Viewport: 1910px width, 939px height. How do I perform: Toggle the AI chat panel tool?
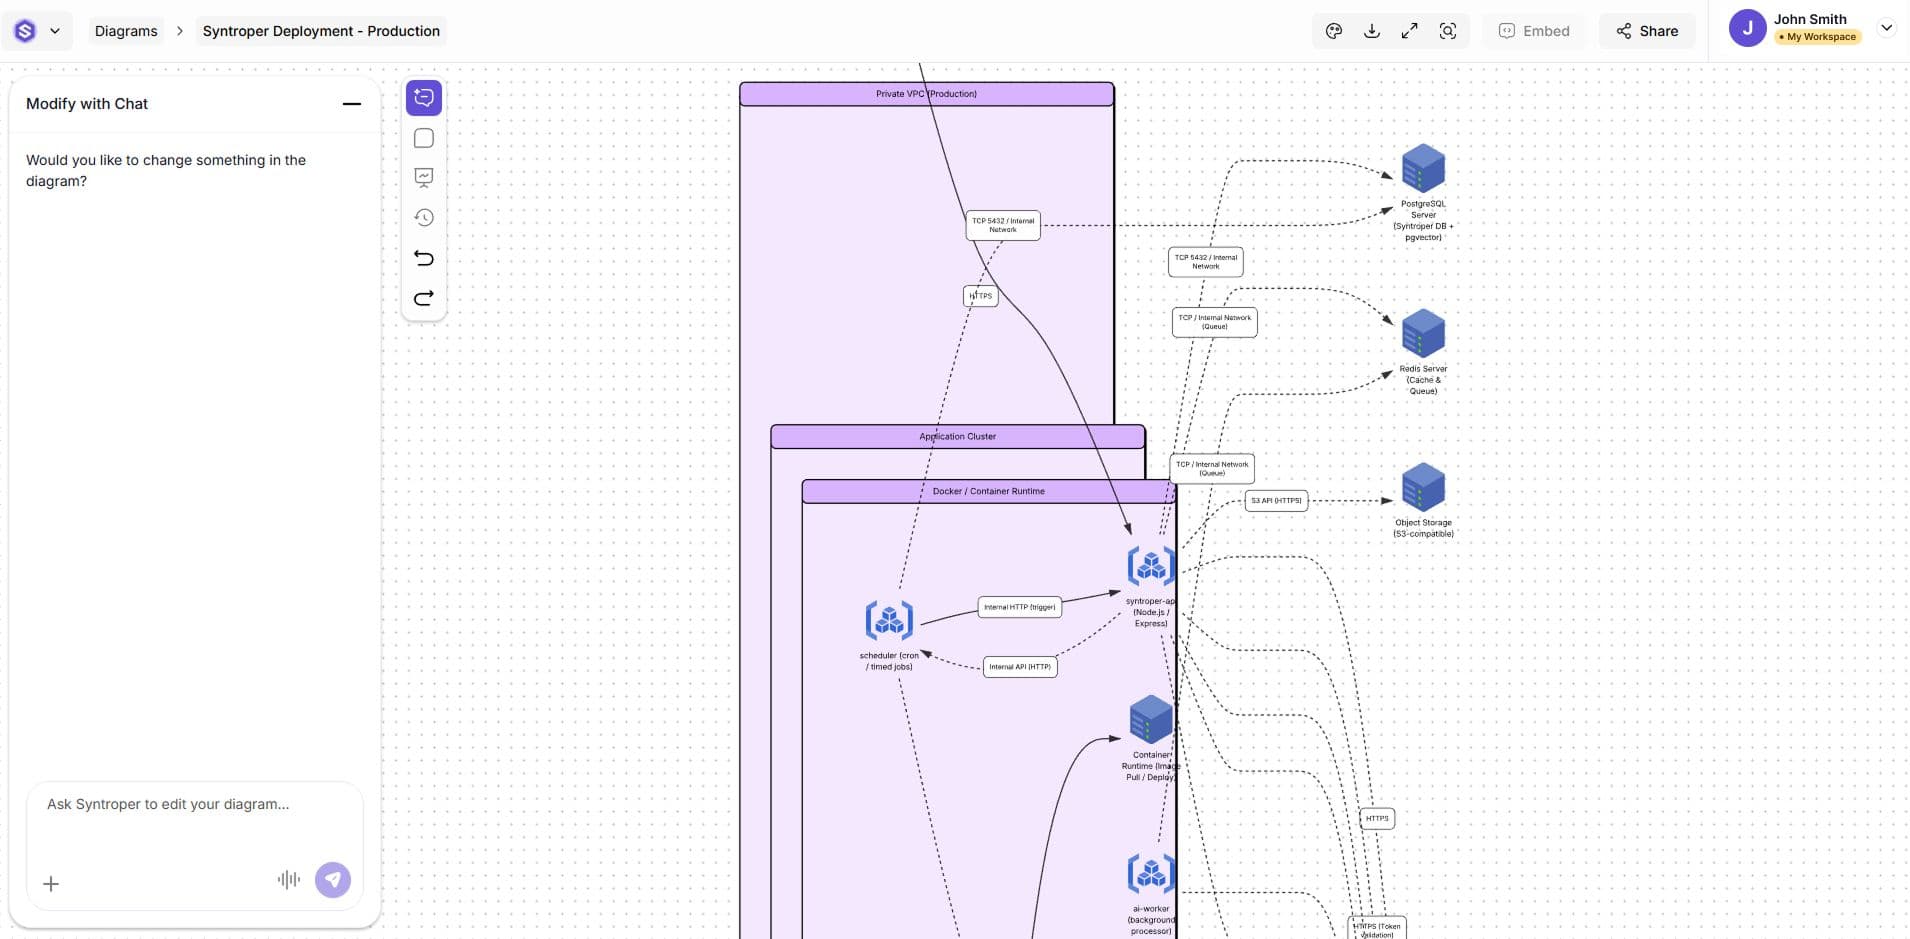[x=424, y=98]
